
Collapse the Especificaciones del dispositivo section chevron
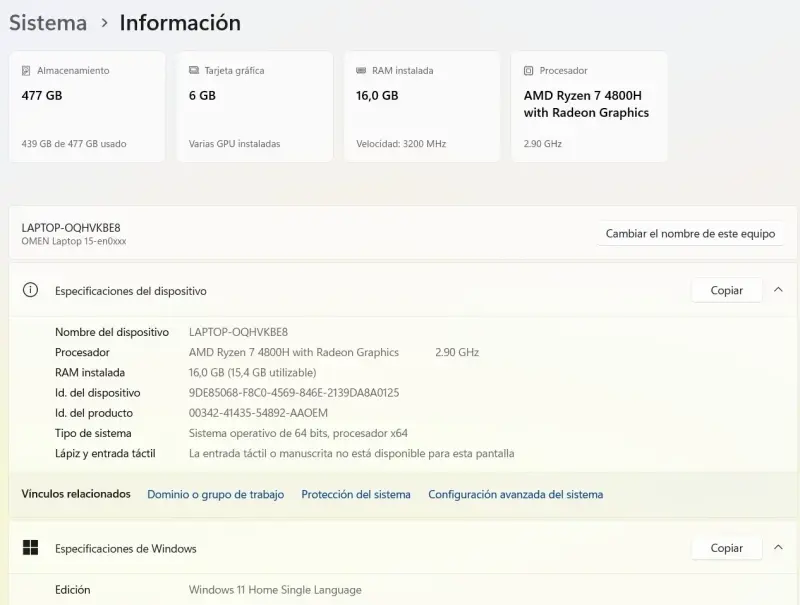(x=778, y=290)
